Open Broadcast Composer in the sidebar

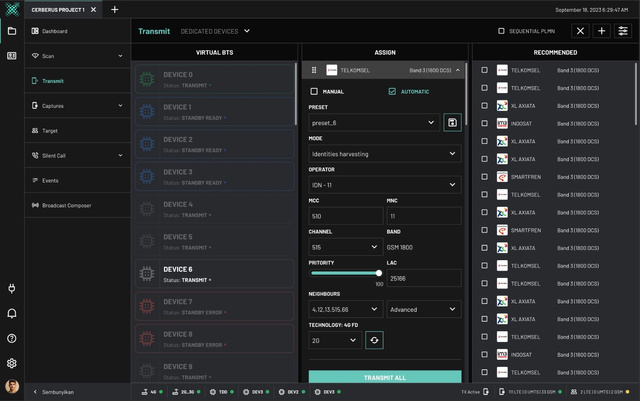[x=66, y=205]
